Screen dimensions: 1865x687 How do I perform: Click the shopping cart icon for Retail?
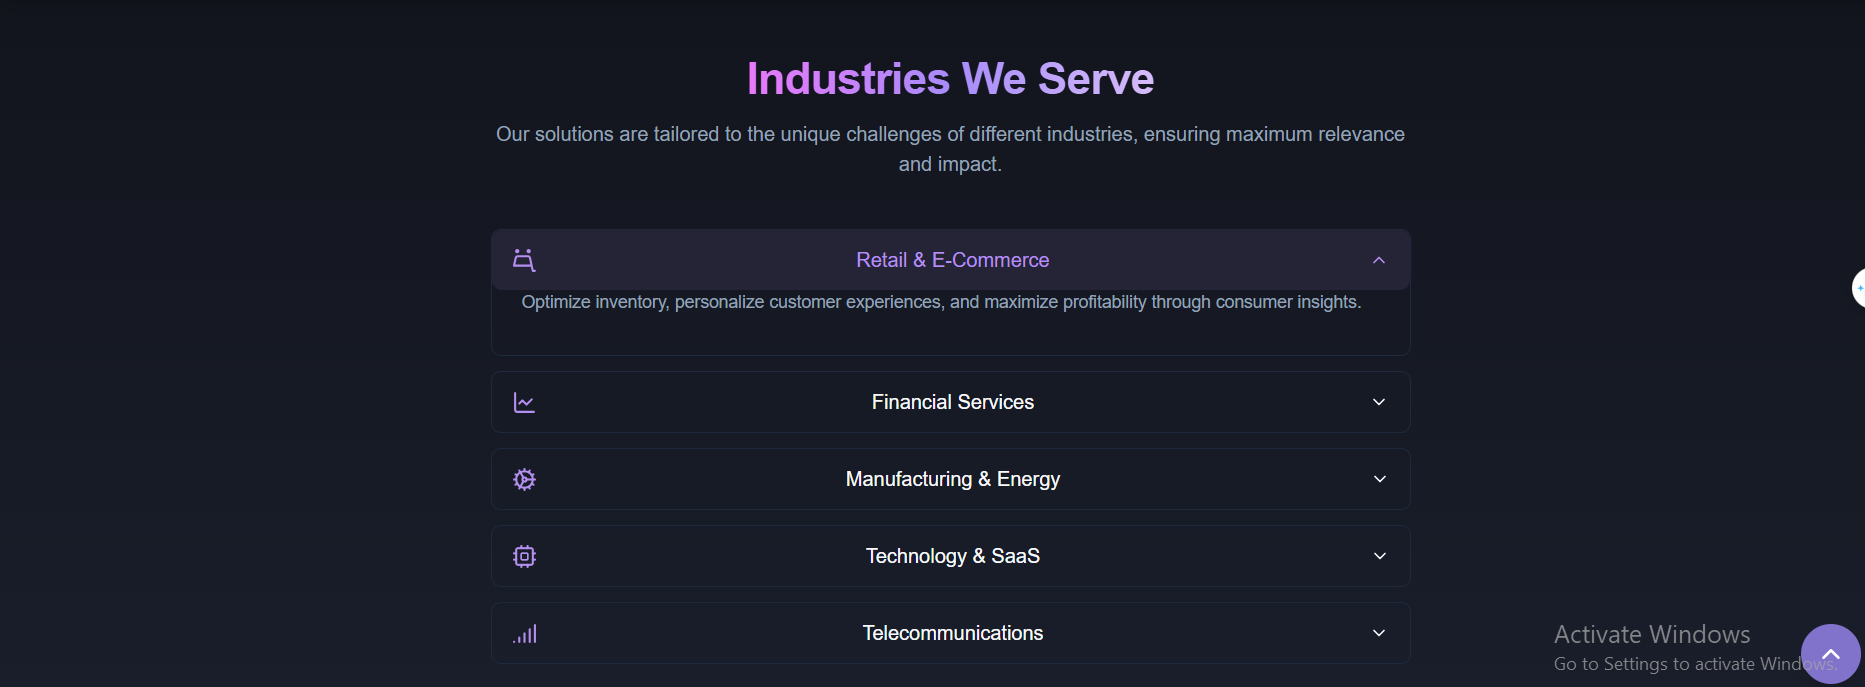[524, 260]
